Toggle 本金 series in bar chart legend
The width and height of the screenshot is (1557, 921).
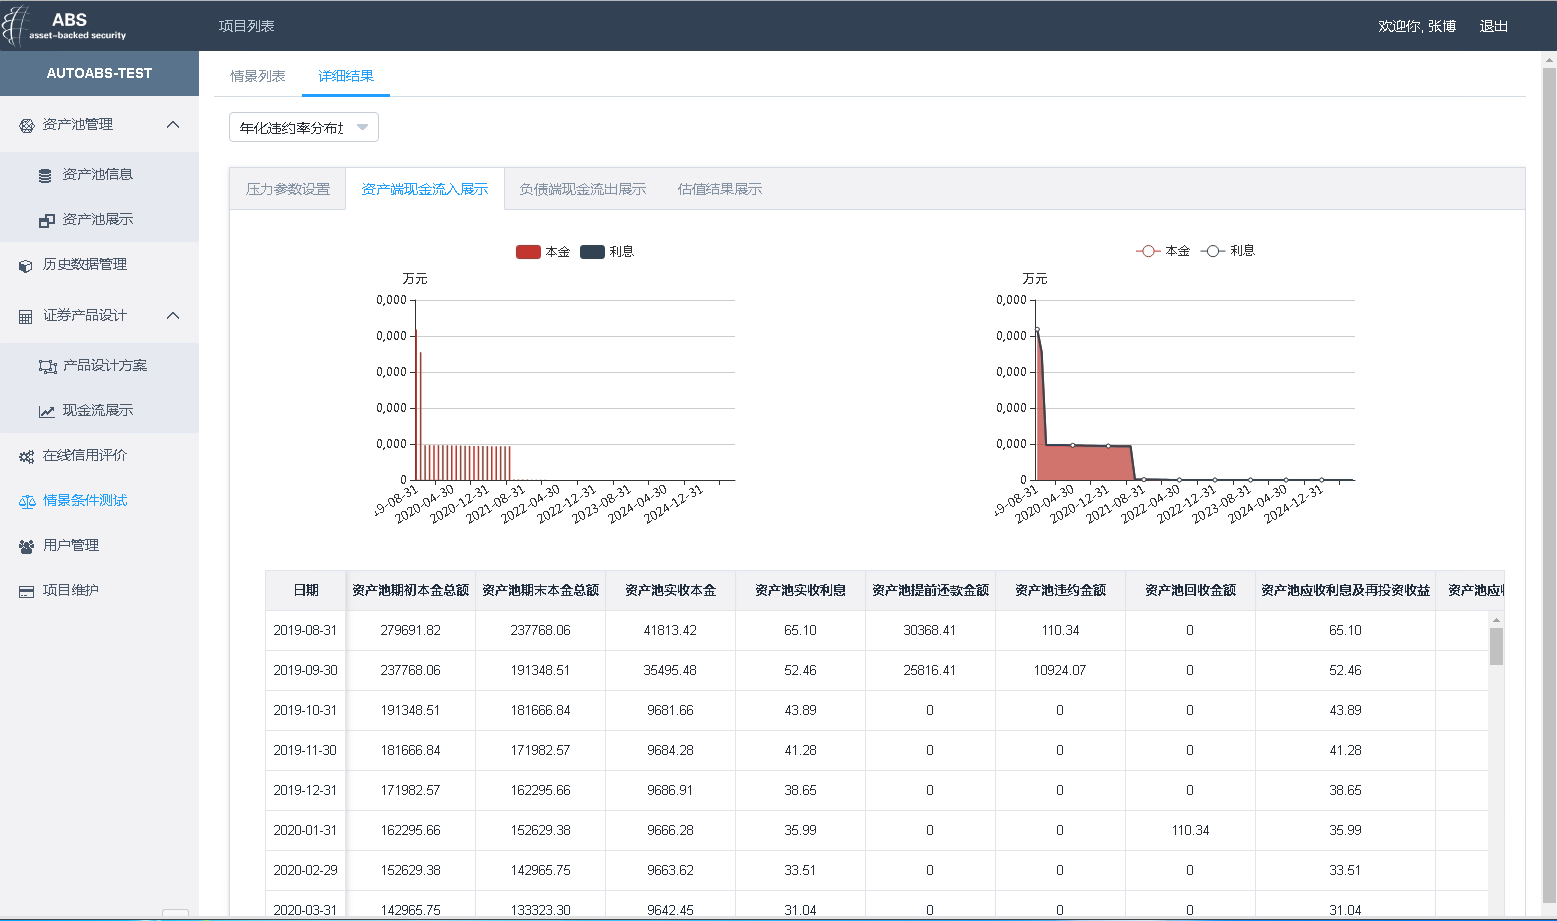543,252
